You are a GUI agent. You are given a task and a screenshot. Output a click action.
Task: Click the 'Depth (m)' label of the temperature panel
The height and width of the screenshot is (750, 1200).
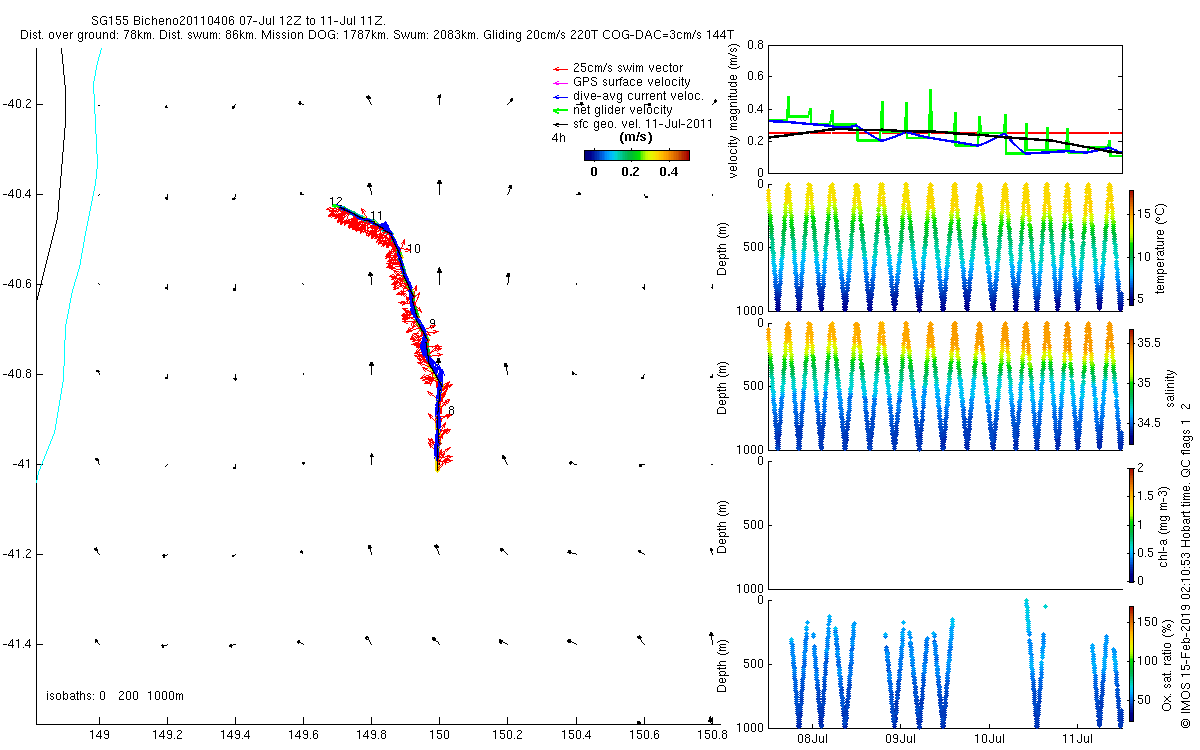[x=723, y=248]
